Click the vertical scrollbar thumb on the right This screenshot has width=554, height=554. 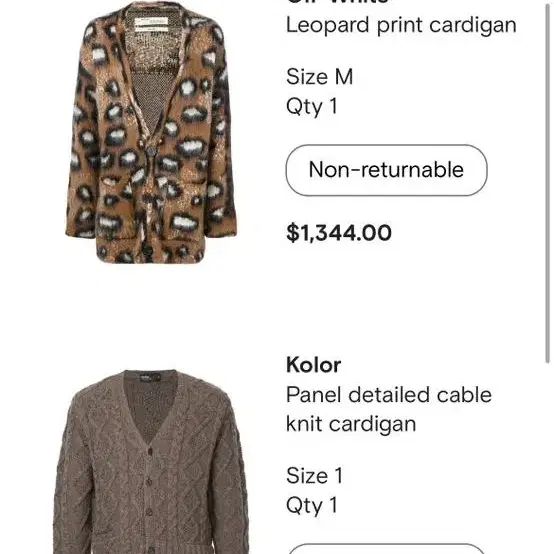pyautogui.click(x=547, y=182)
